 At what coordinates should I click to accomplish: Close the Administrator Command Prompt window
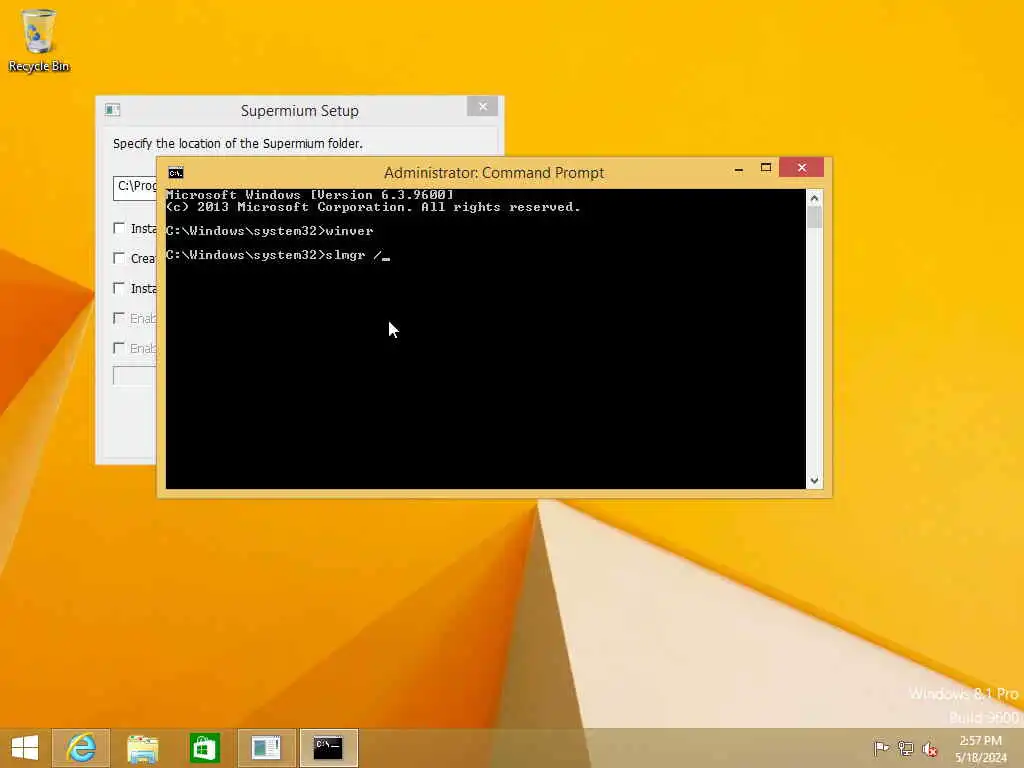(x=802, y=168)
